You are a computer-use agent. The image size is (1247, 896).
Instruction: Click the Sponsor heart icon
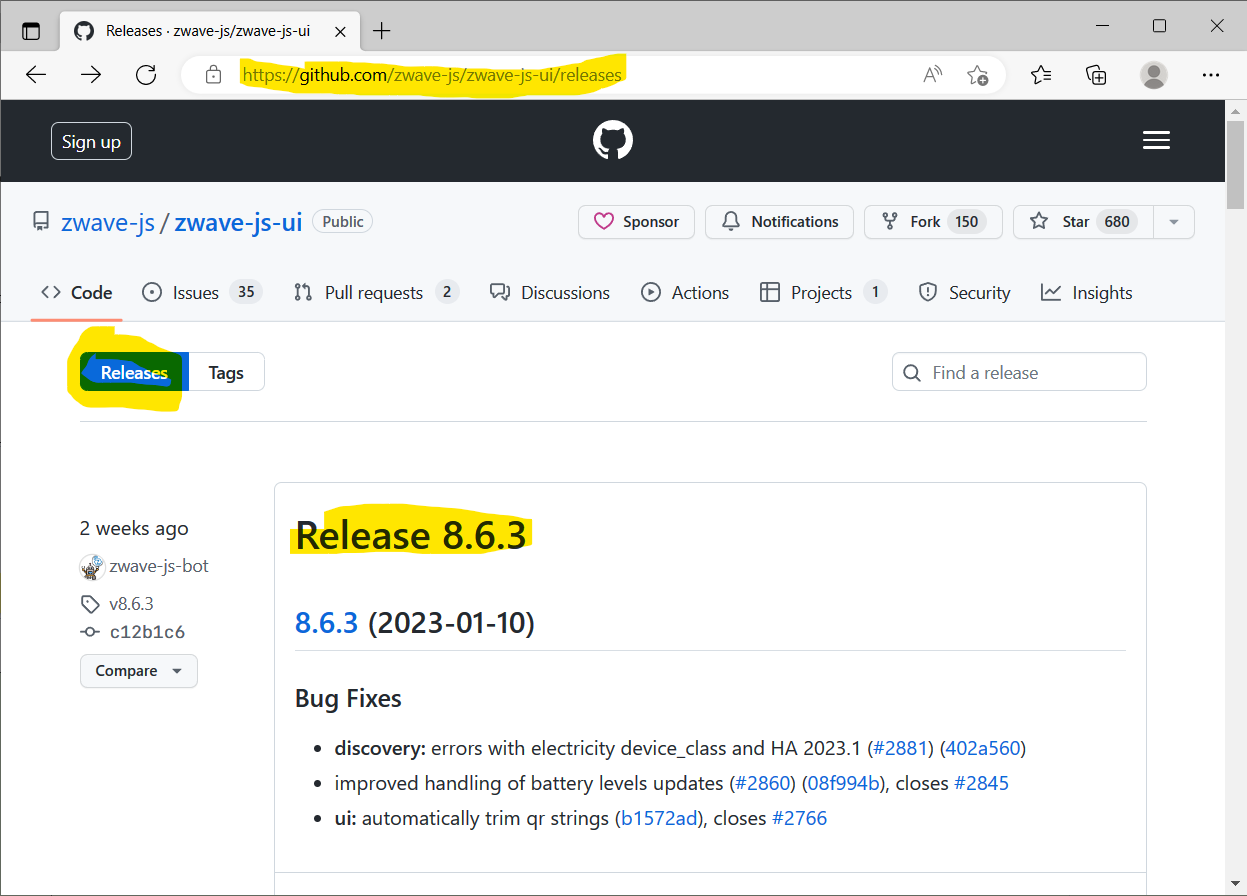(603, 221)
